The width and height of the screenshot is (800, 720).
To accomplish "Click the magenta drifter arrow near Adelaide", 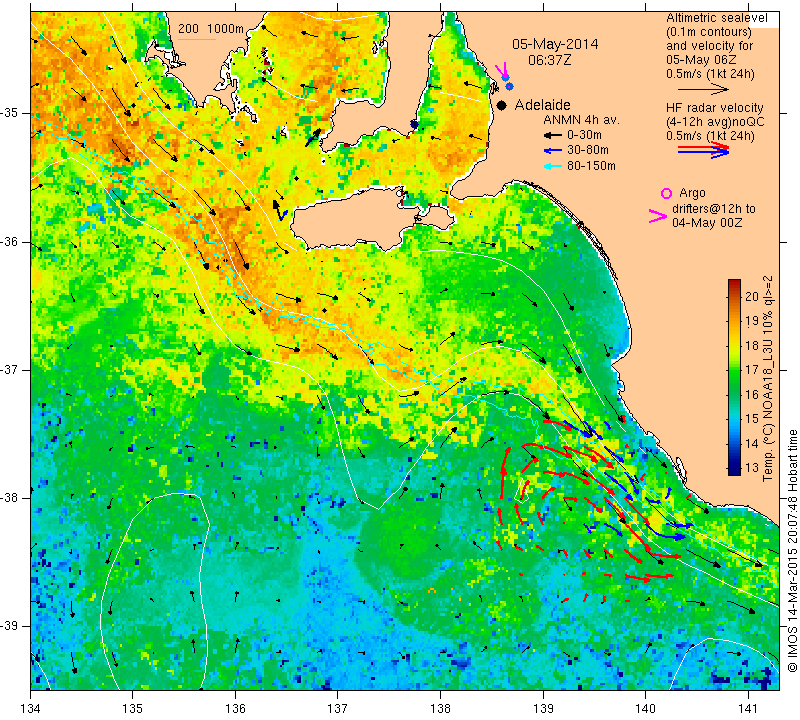I will tap(502, 69).
